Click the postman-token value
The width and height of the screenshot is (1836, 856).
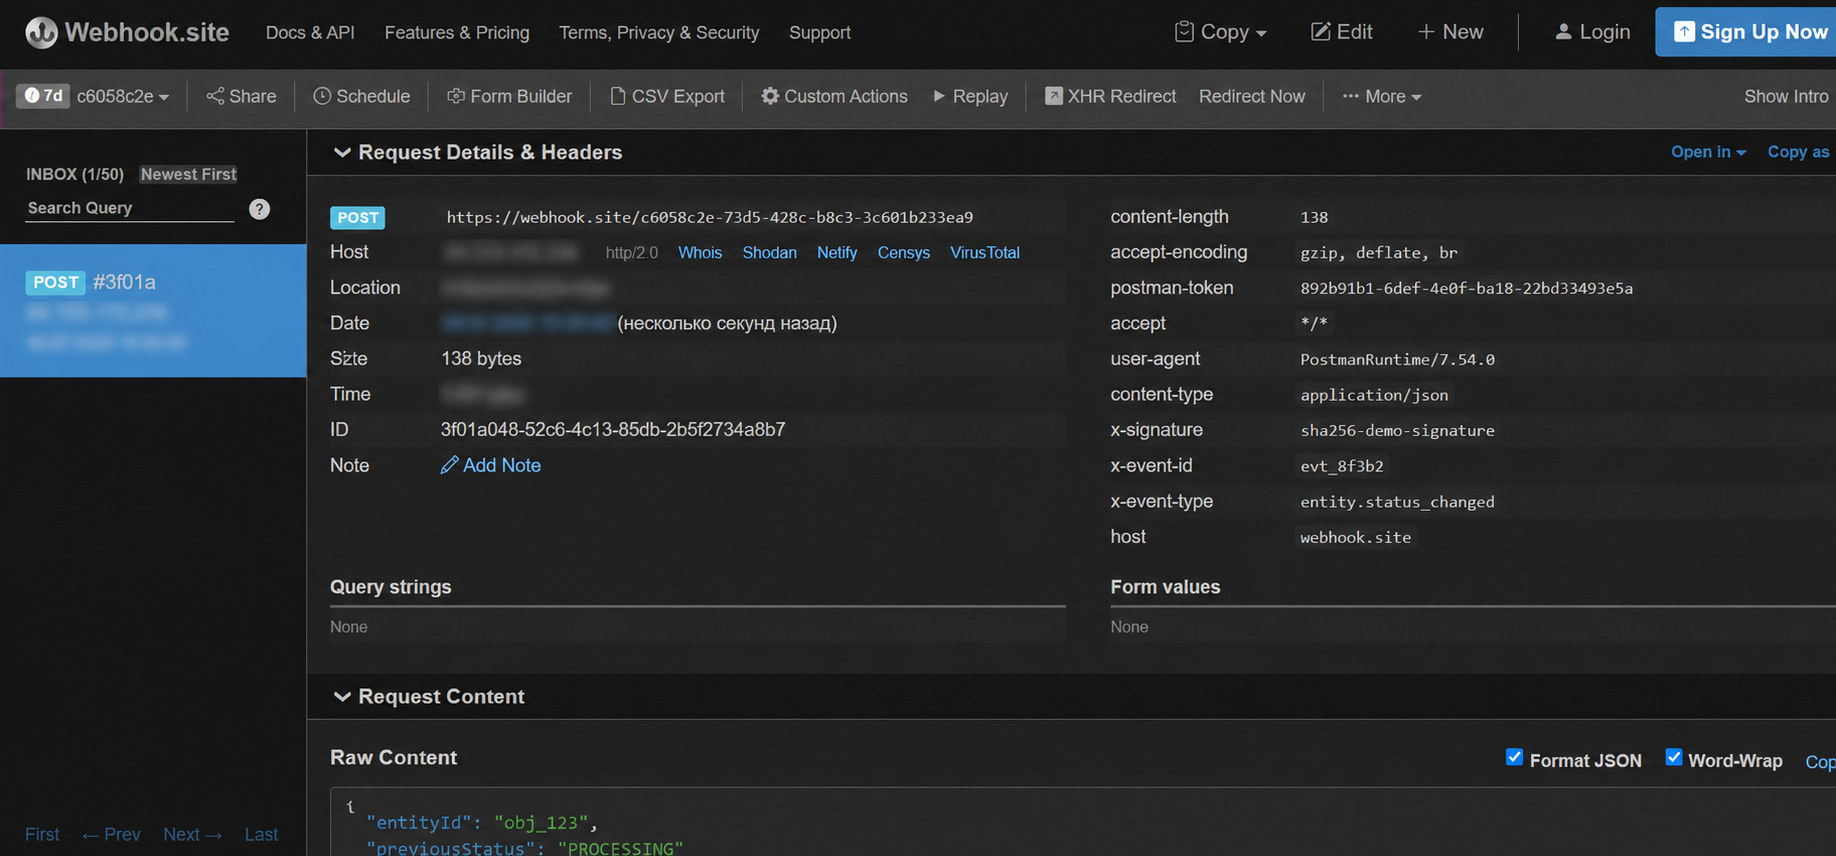[x=1466, y=288]
